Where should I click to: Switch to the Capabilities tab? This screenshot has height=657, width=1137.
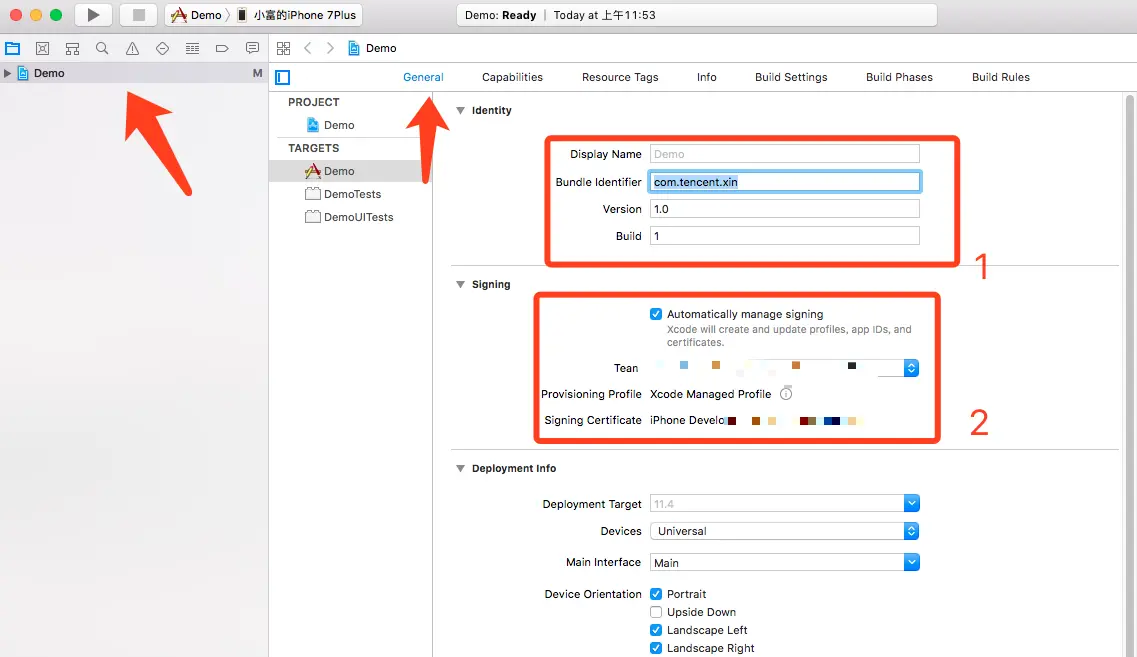tap(512, 77)
